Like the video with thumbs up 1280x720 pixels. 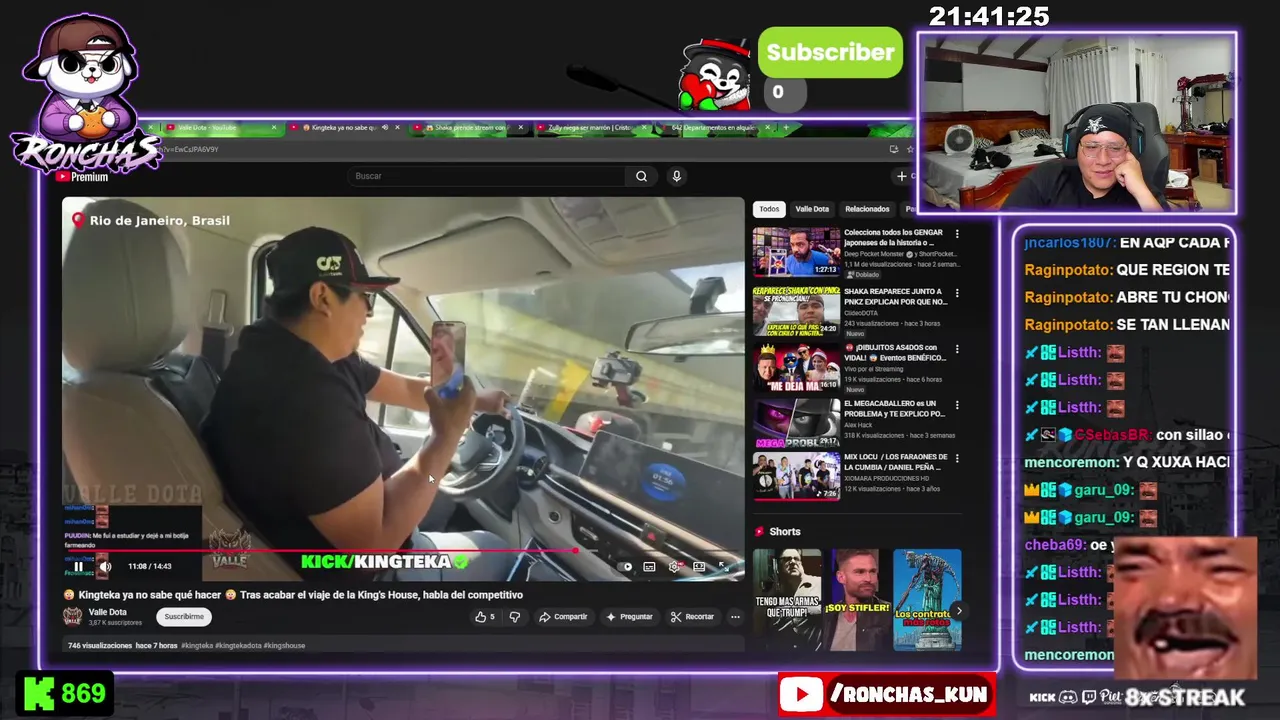485,617
